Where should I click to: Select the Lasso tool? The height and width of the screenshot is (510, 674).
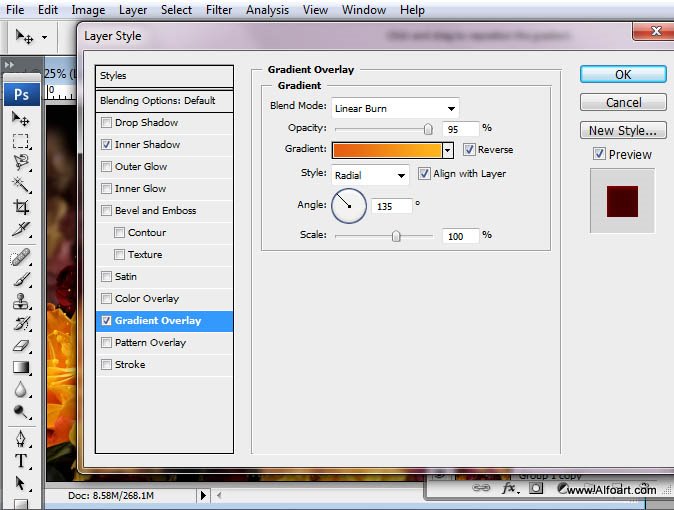click(20, 163)
